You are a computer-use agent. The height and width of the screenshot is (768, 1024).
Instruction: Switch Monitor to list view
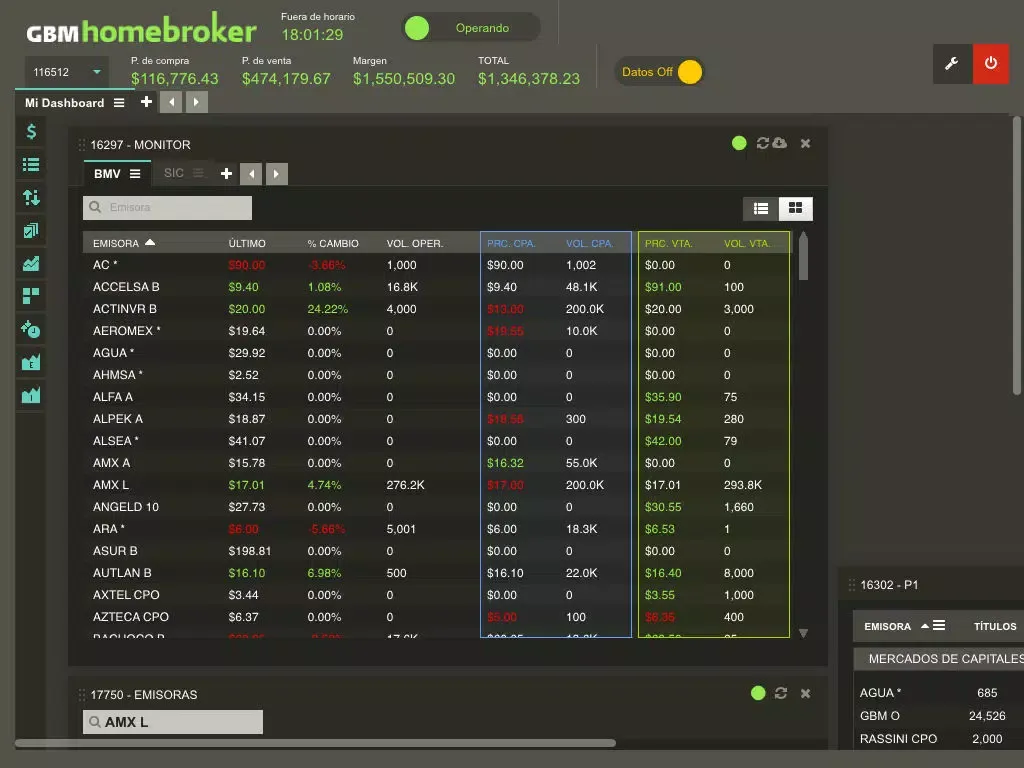point(761,208)
